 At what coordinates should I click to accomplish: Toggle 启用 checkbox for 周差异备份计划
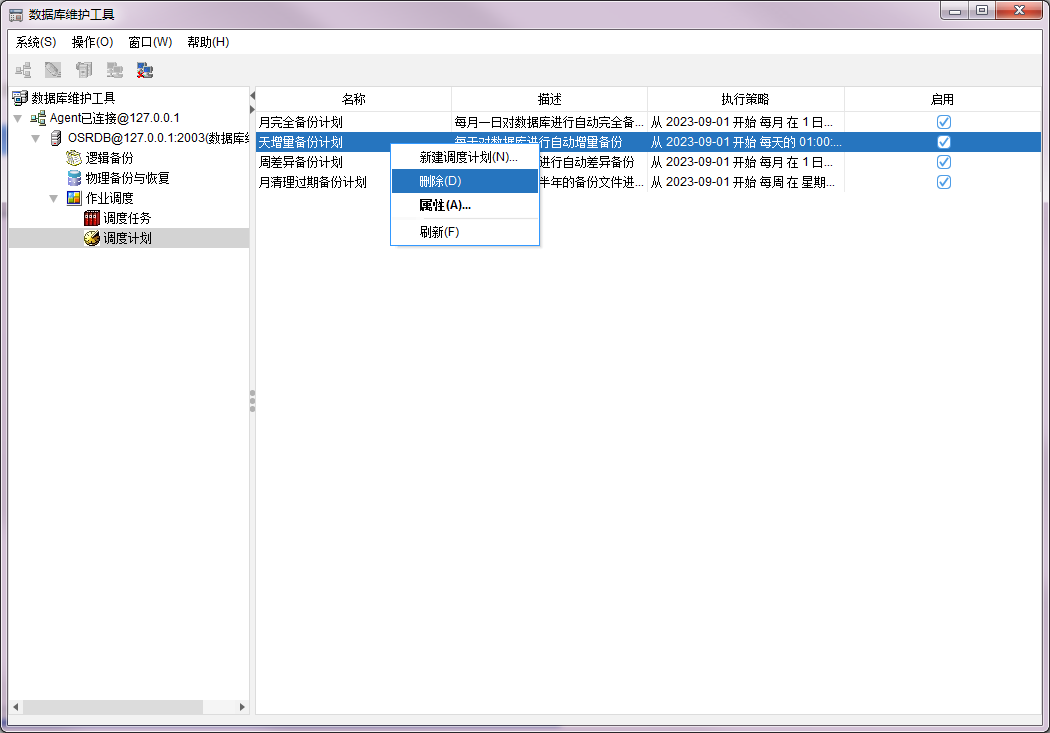[x=943, y=162]
